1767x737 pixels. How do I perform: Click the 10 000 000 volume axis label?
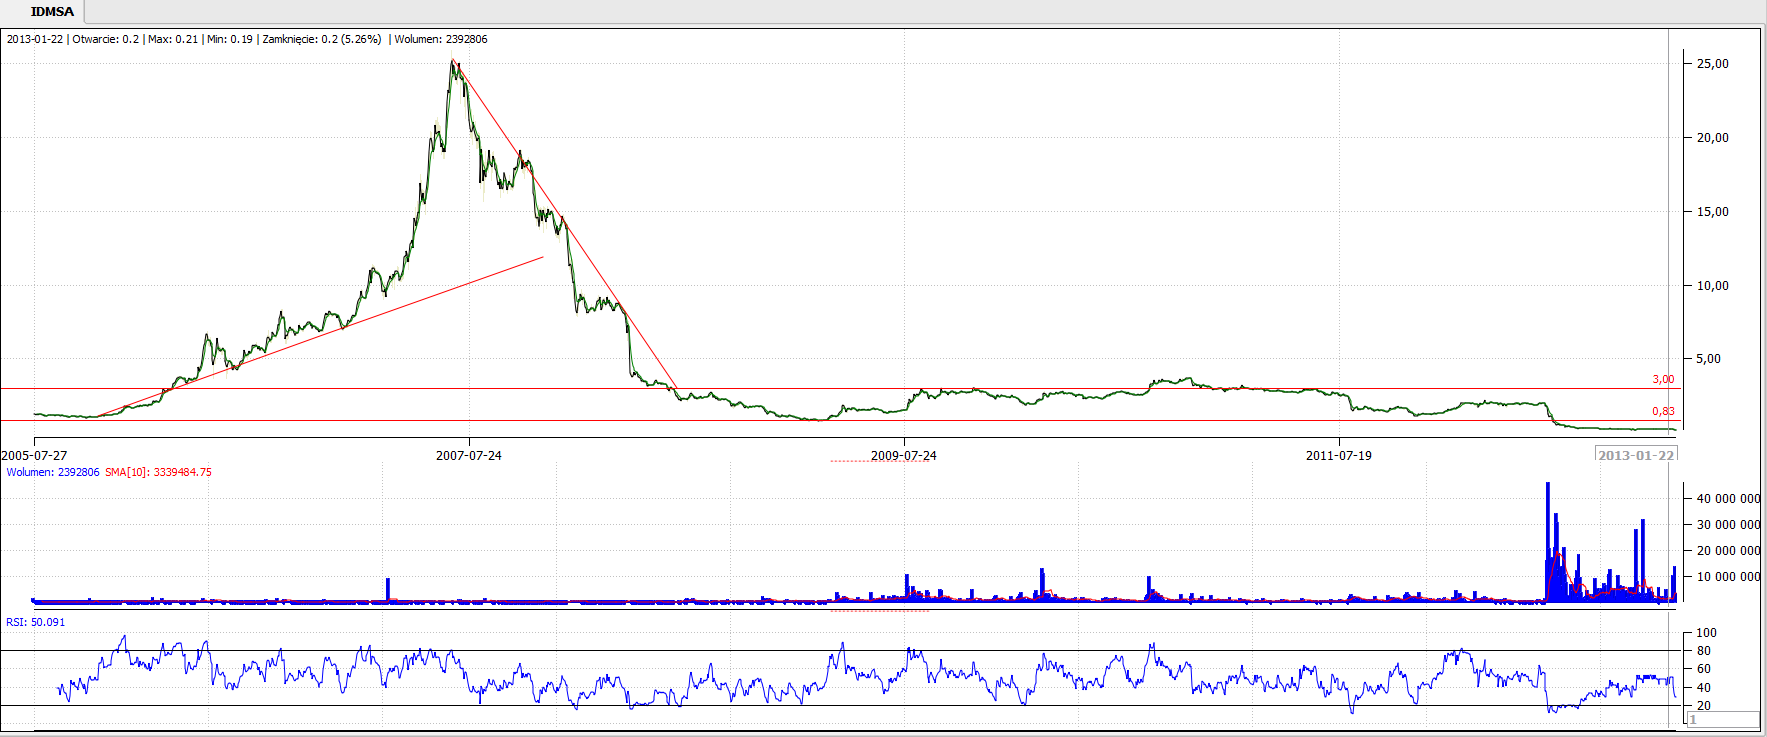(x=1729, y=576)
